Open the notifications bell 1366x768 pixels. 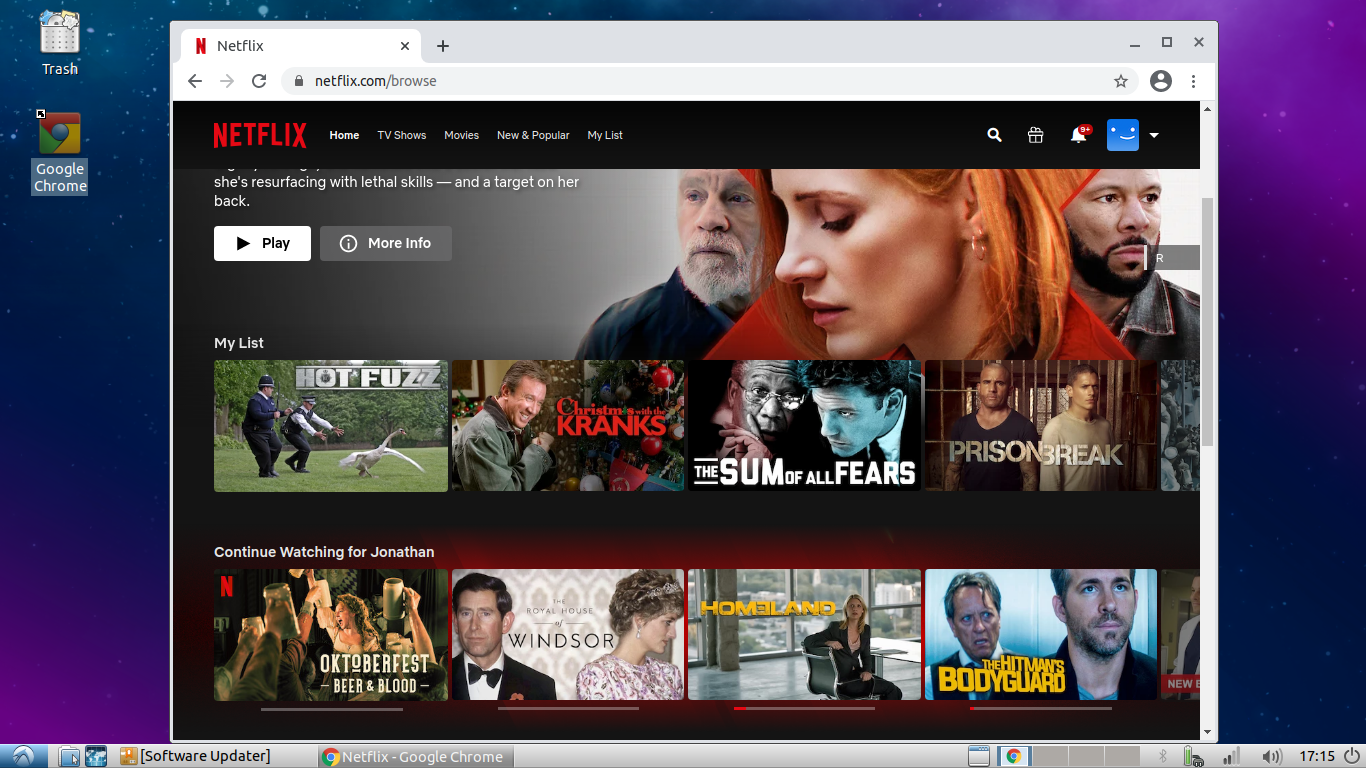point(1079,134)
